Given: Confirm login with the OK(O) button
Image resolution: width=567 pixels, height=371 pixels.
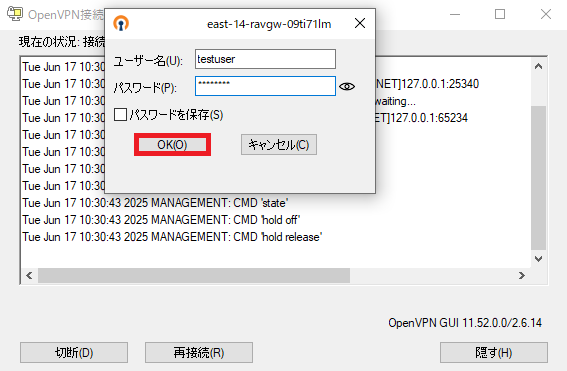Looking at the screenshot, I should pos(172,145).
